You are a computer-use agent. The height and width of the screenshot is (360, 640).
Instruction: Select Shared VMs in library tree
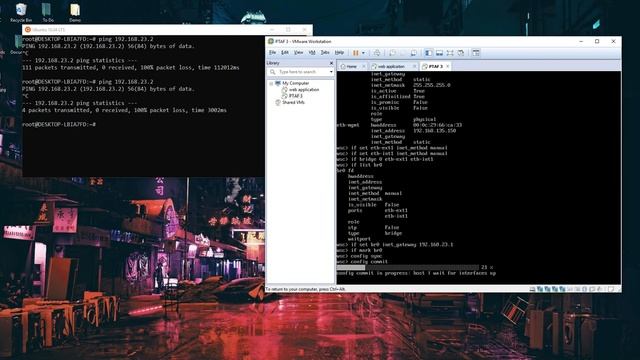(293, 102)
